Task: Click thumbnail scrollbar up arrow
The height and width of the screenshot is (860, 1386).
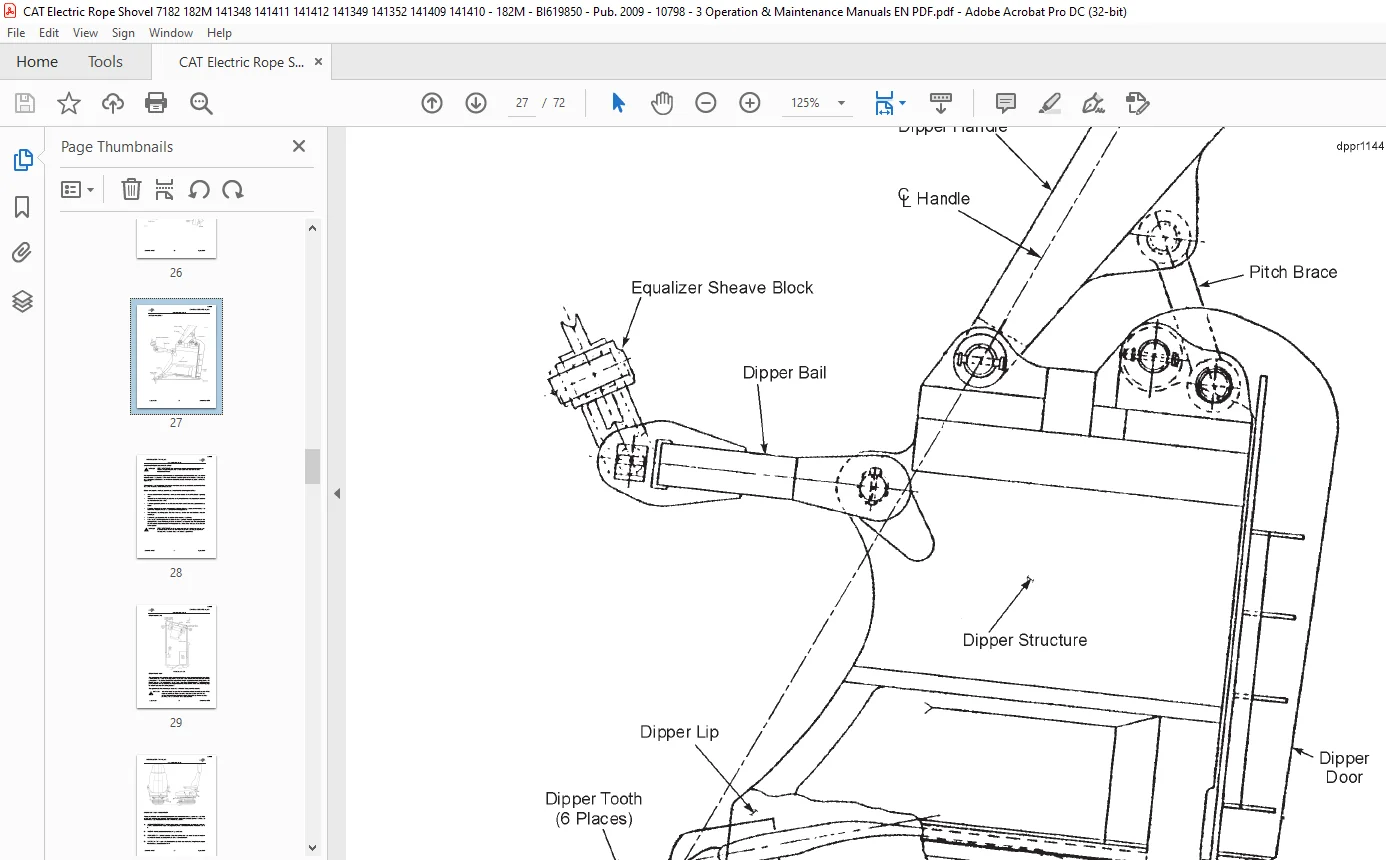Action: pos(312,228)
